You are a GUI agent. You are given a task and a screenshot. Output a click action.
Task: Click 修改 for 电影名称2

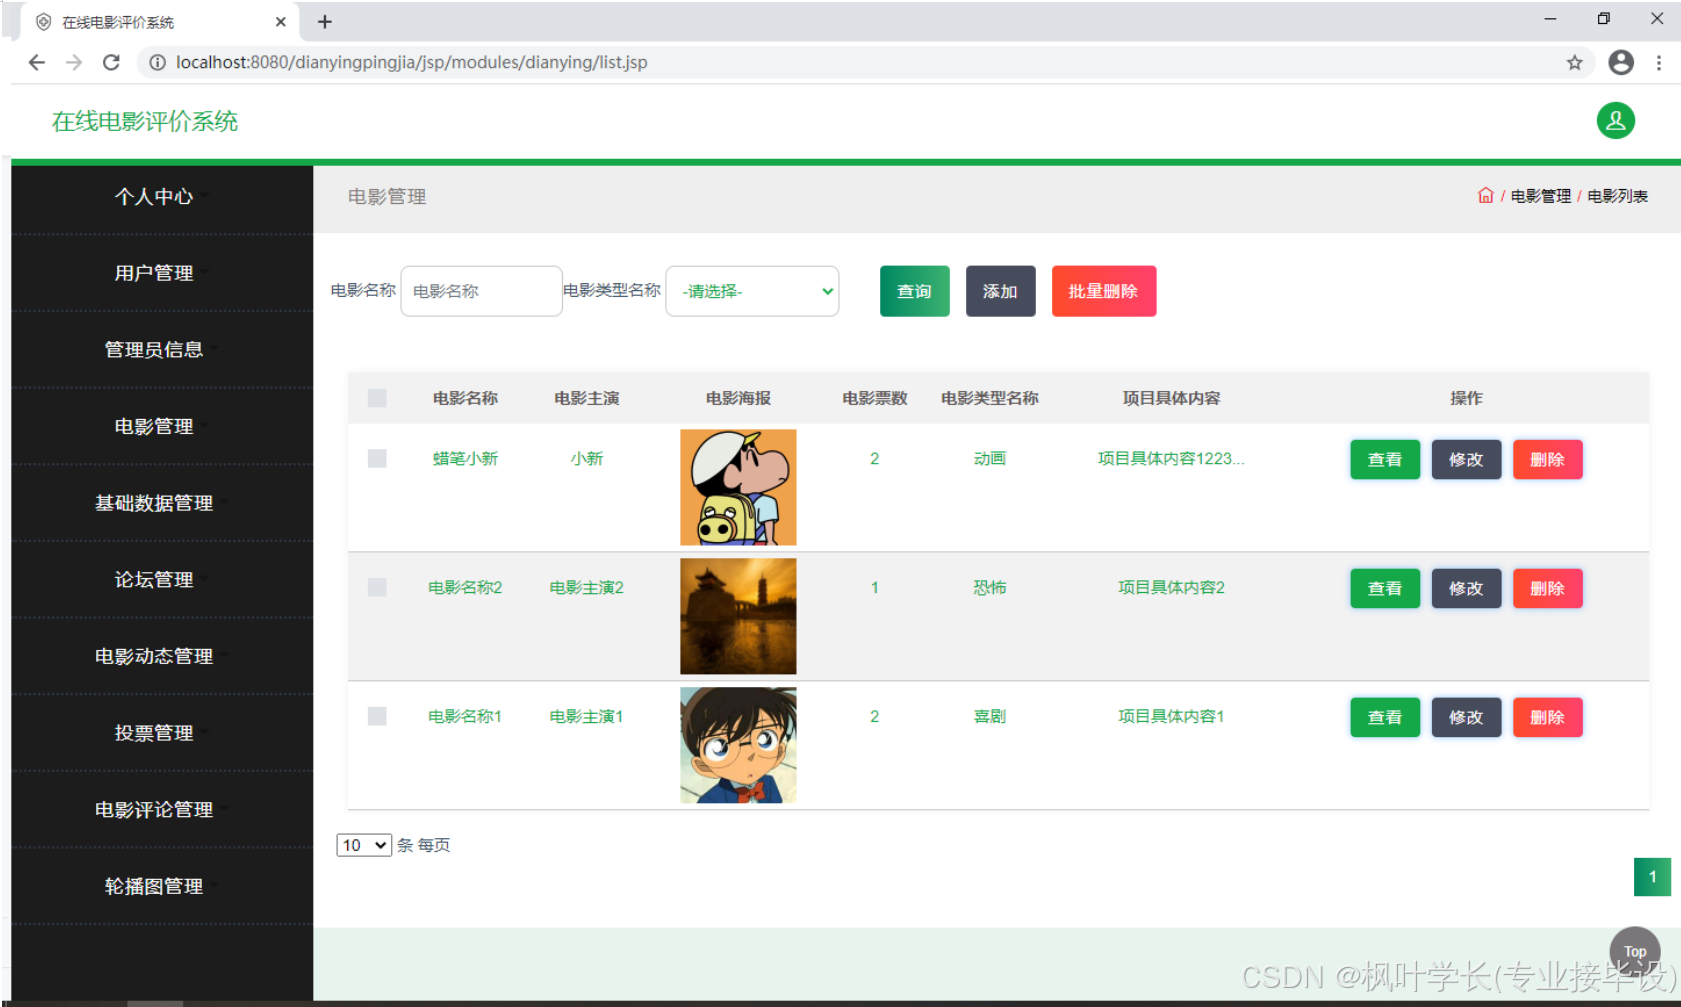coord(1466,589)
